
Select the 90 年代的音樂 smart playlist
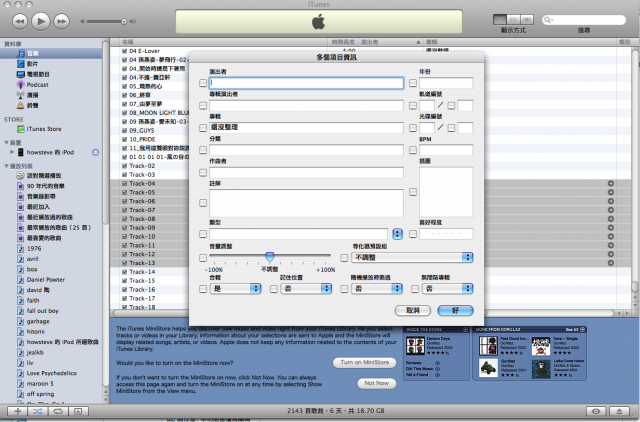coord(44,186)
